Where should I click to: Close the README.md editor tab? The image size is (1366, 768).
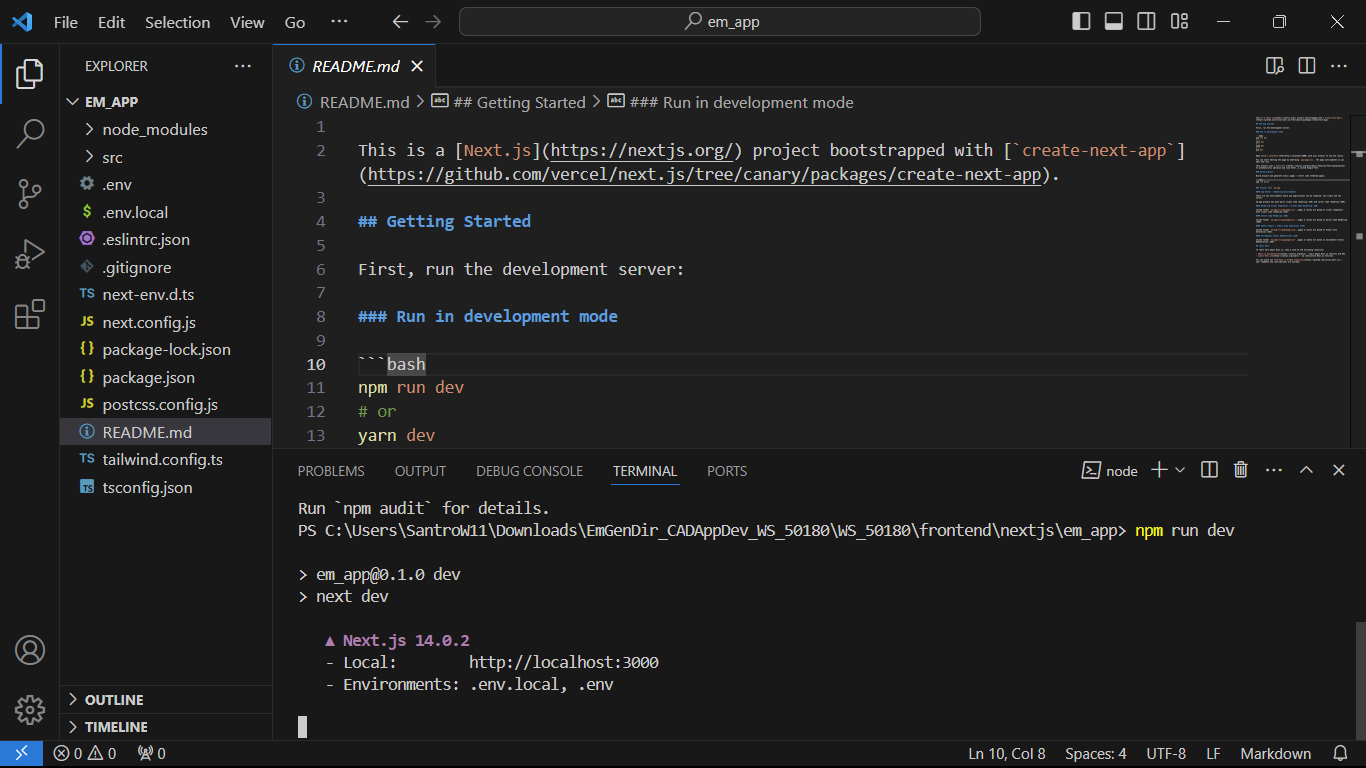tap(417, 66)
